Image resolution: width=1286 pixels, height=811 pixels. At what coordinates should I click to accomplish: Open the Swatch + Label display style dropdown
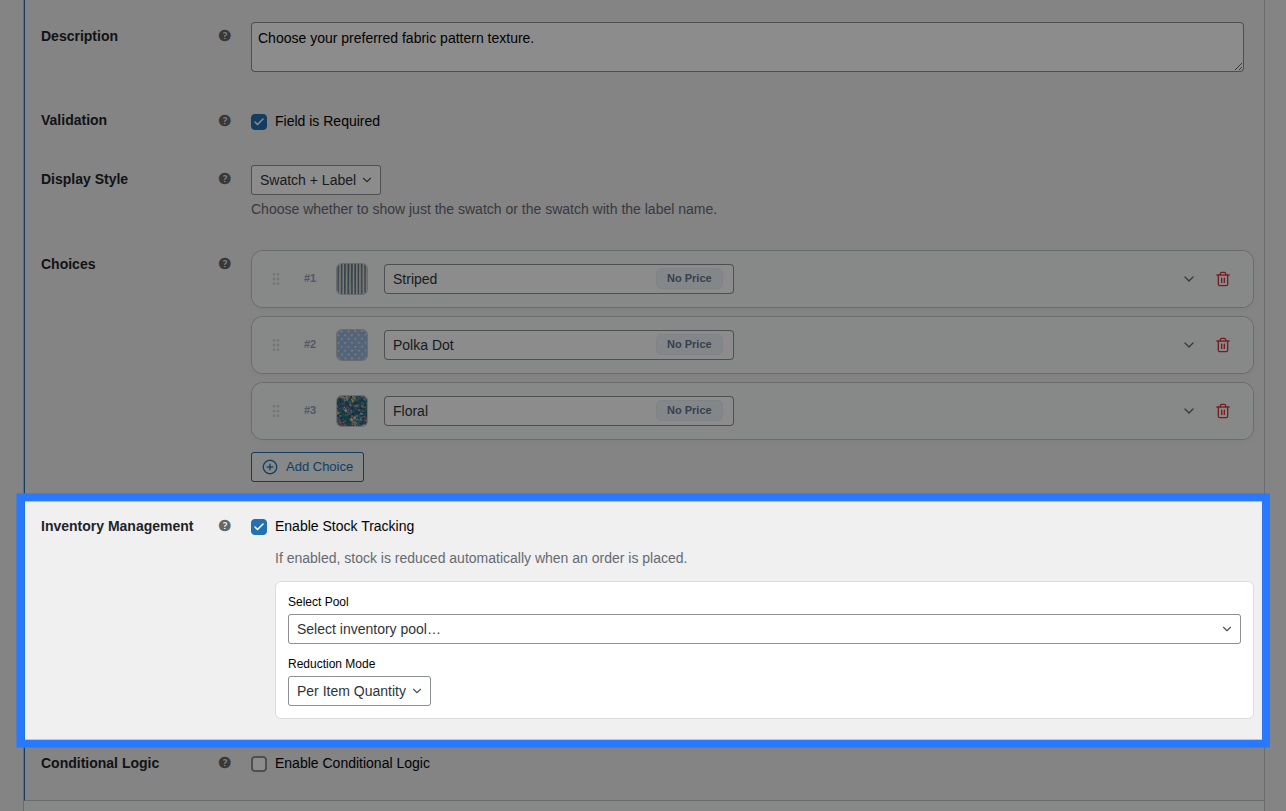[316, 180]
